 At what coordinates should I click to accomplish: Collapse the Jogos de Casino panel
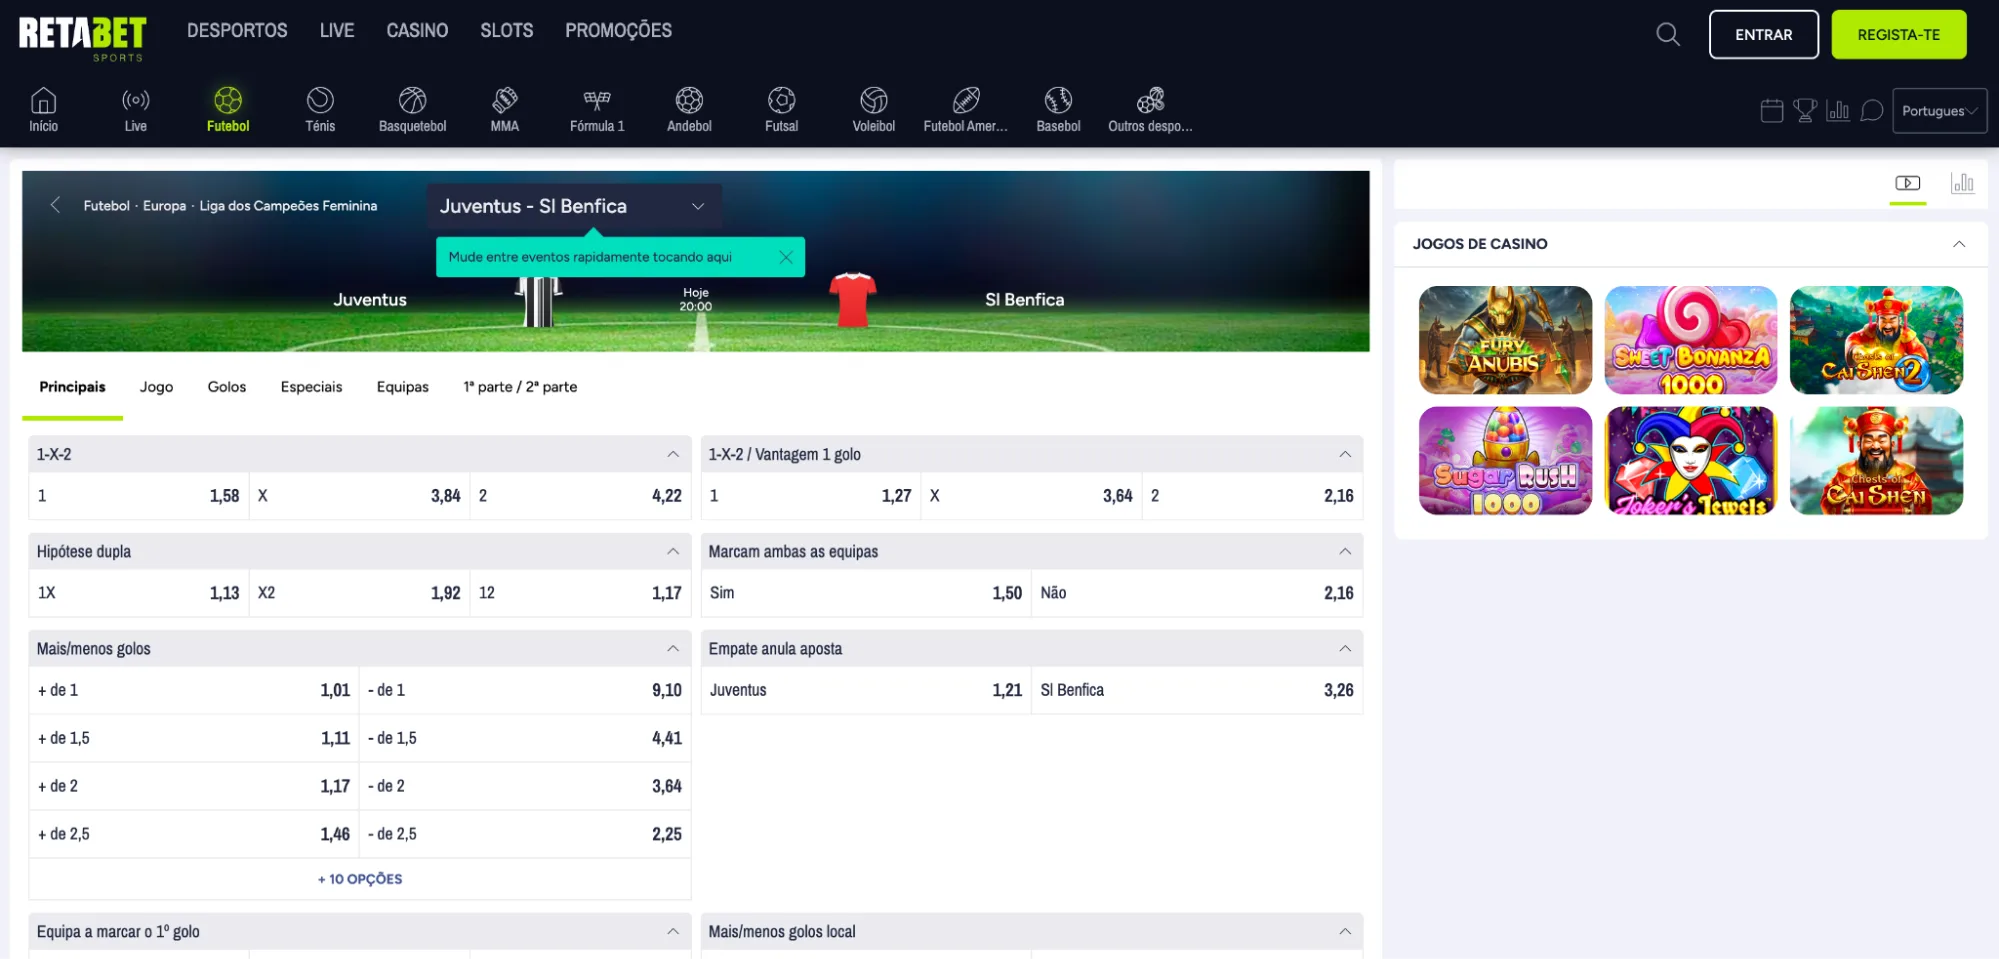[x=1959, y=244]
